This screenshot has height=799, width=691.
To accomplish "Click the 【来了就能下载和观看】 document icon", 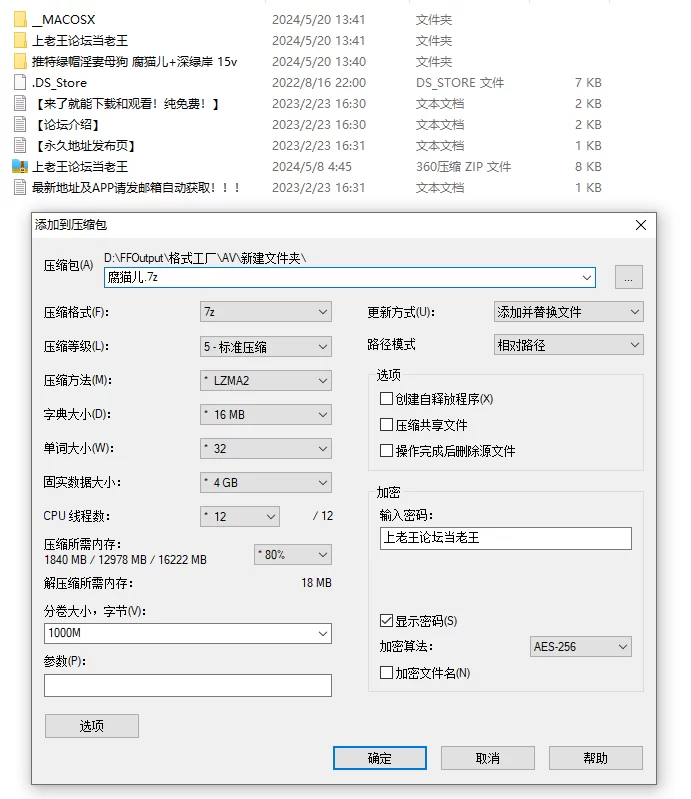I will click(x=20, y=103).
